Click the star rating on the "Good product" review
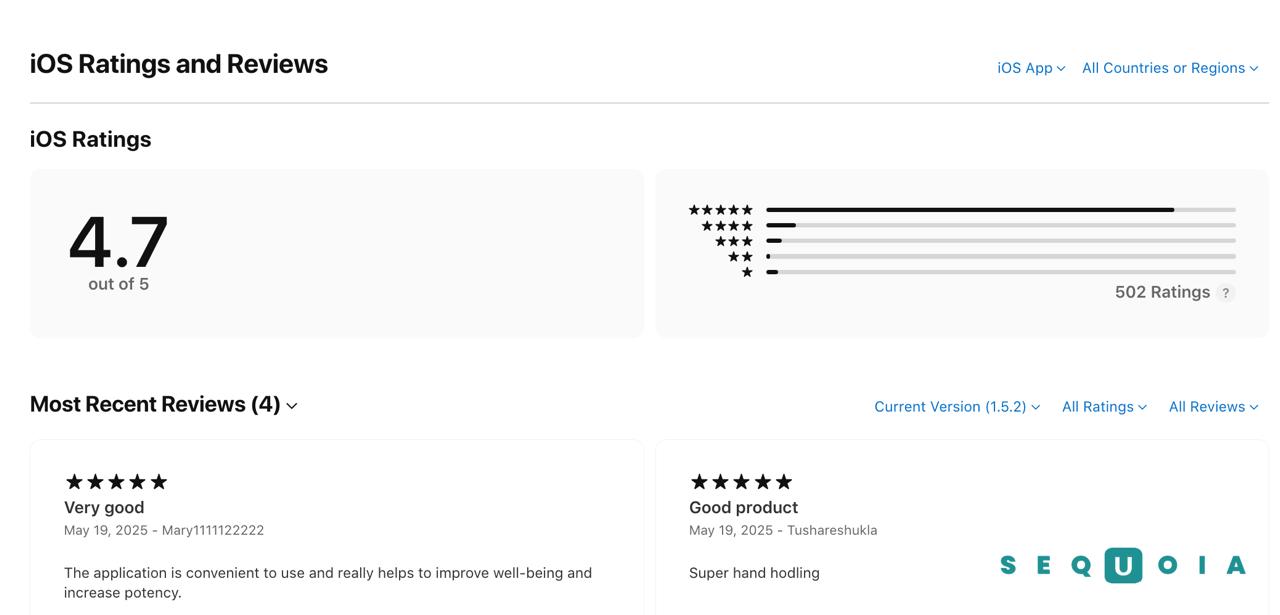Image resolution: width=1280 pixels, height=615 pixels. [741, 482]
